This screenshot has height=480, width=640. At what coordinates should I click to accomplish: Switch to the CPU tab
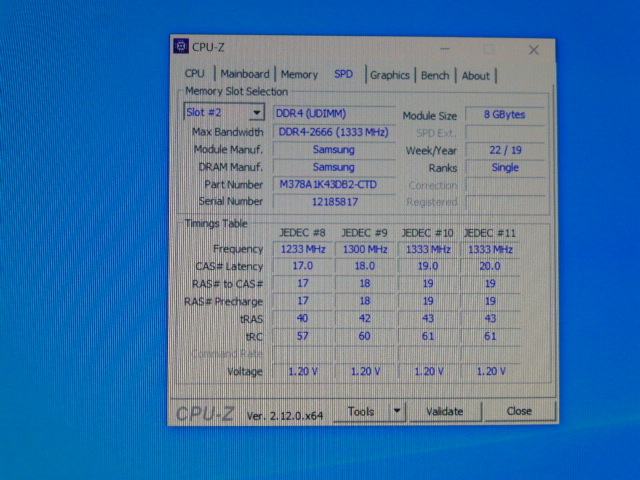coord(194,74)
